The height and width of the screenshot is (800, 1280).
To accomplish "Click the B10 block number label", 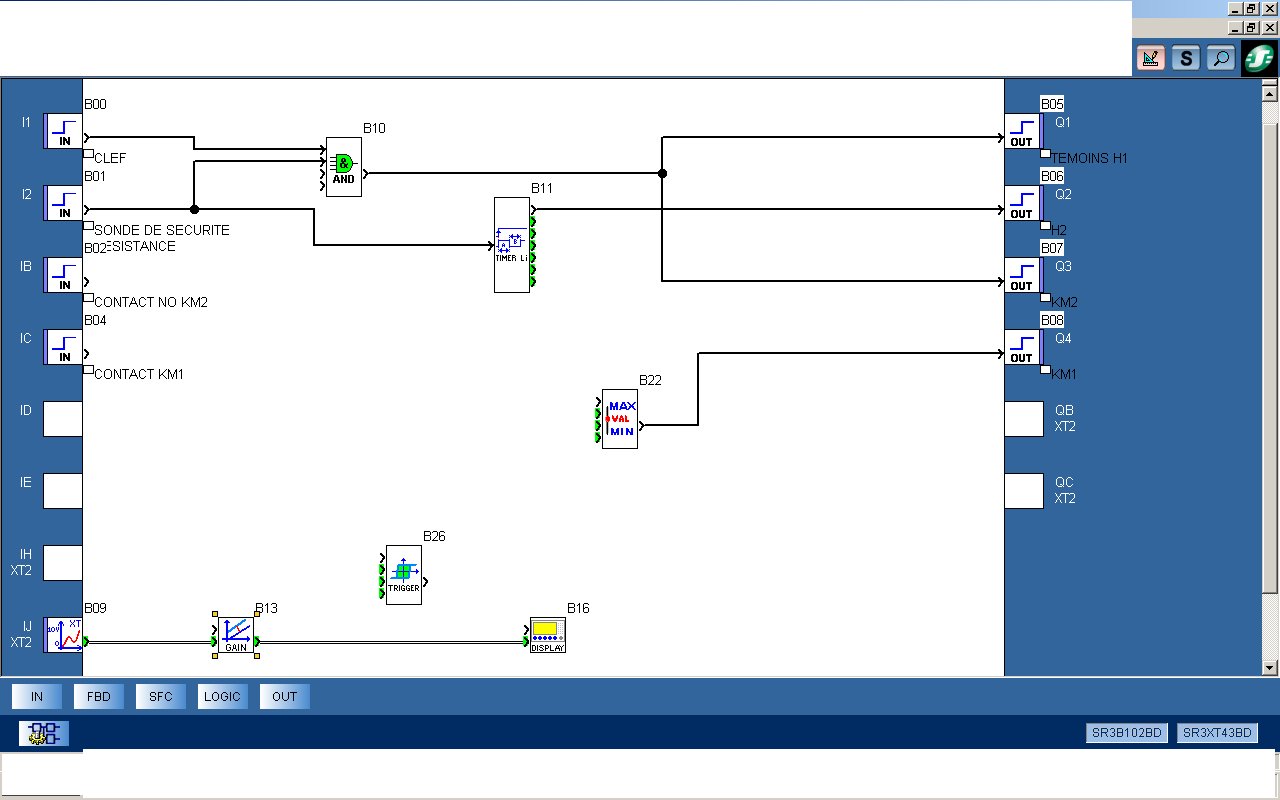I will tap(374, 128).
